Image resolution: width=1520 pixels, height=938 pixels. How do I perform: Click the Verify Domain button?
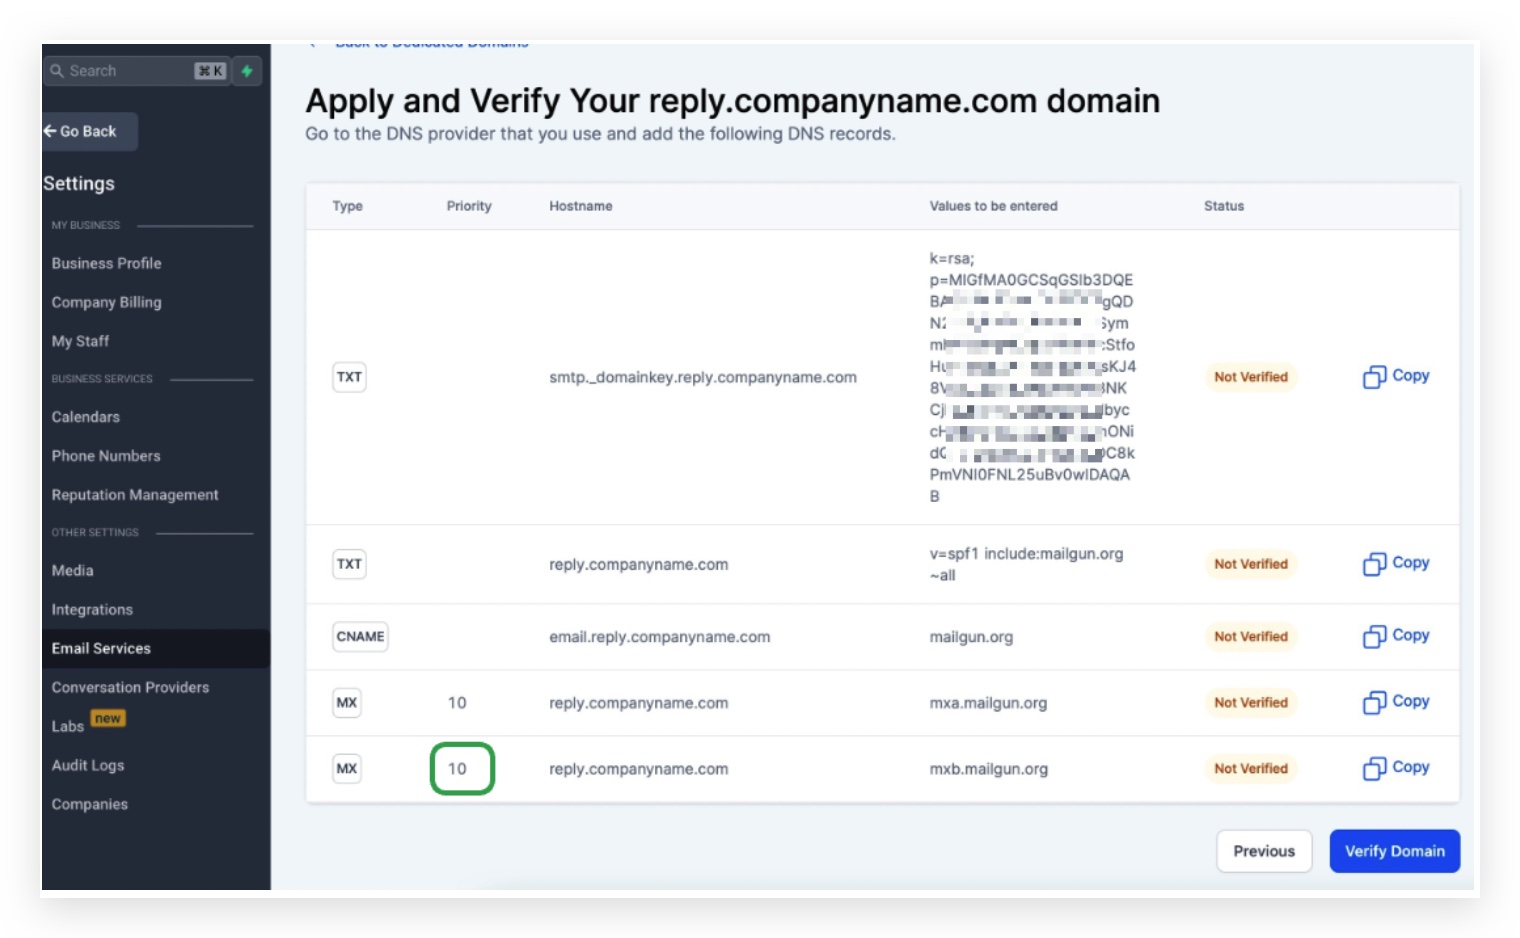[x=1394, y=851]
